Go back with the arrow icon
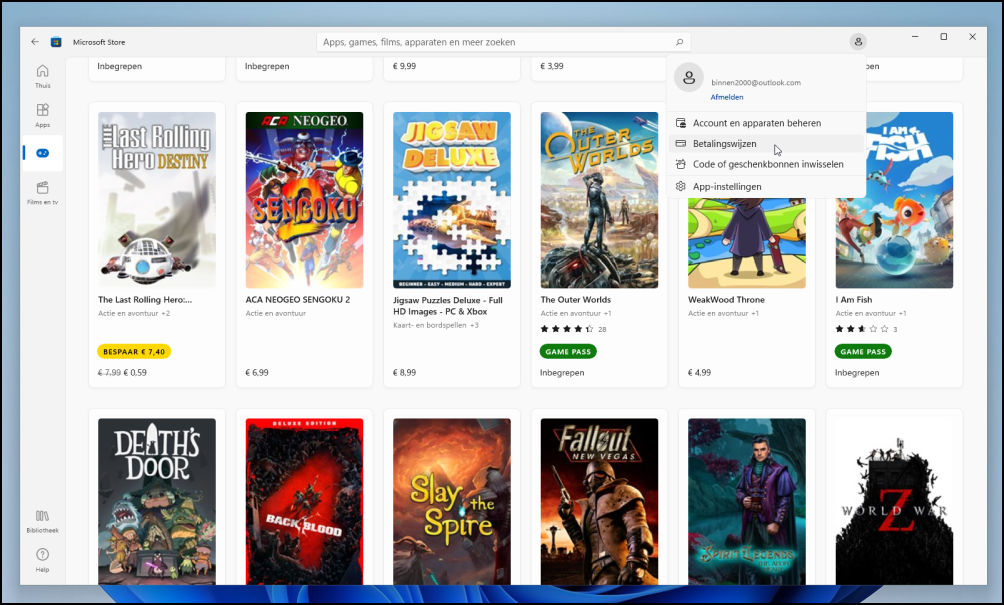Screen dimensions: 1004x605 point(35,42)
